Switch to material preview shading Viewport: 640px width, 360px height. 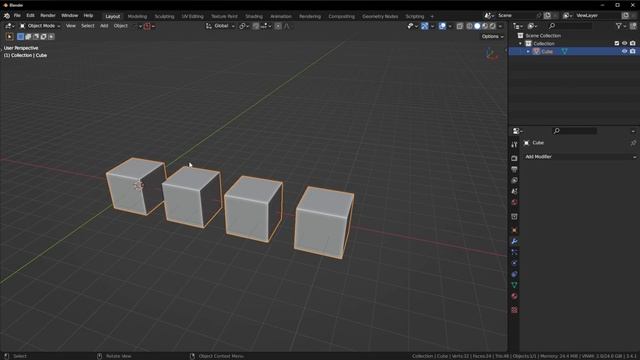click(x=485, y=26)
